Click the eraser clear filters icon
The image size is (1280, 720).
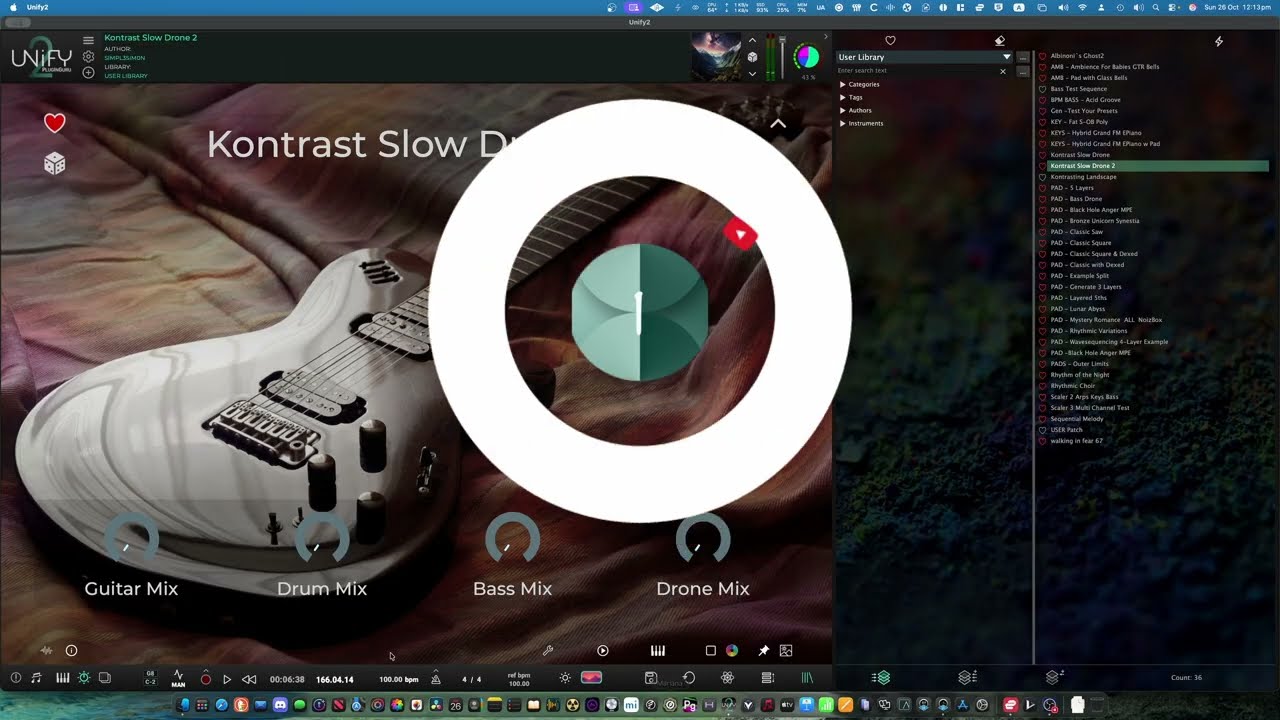point(1000,41)
